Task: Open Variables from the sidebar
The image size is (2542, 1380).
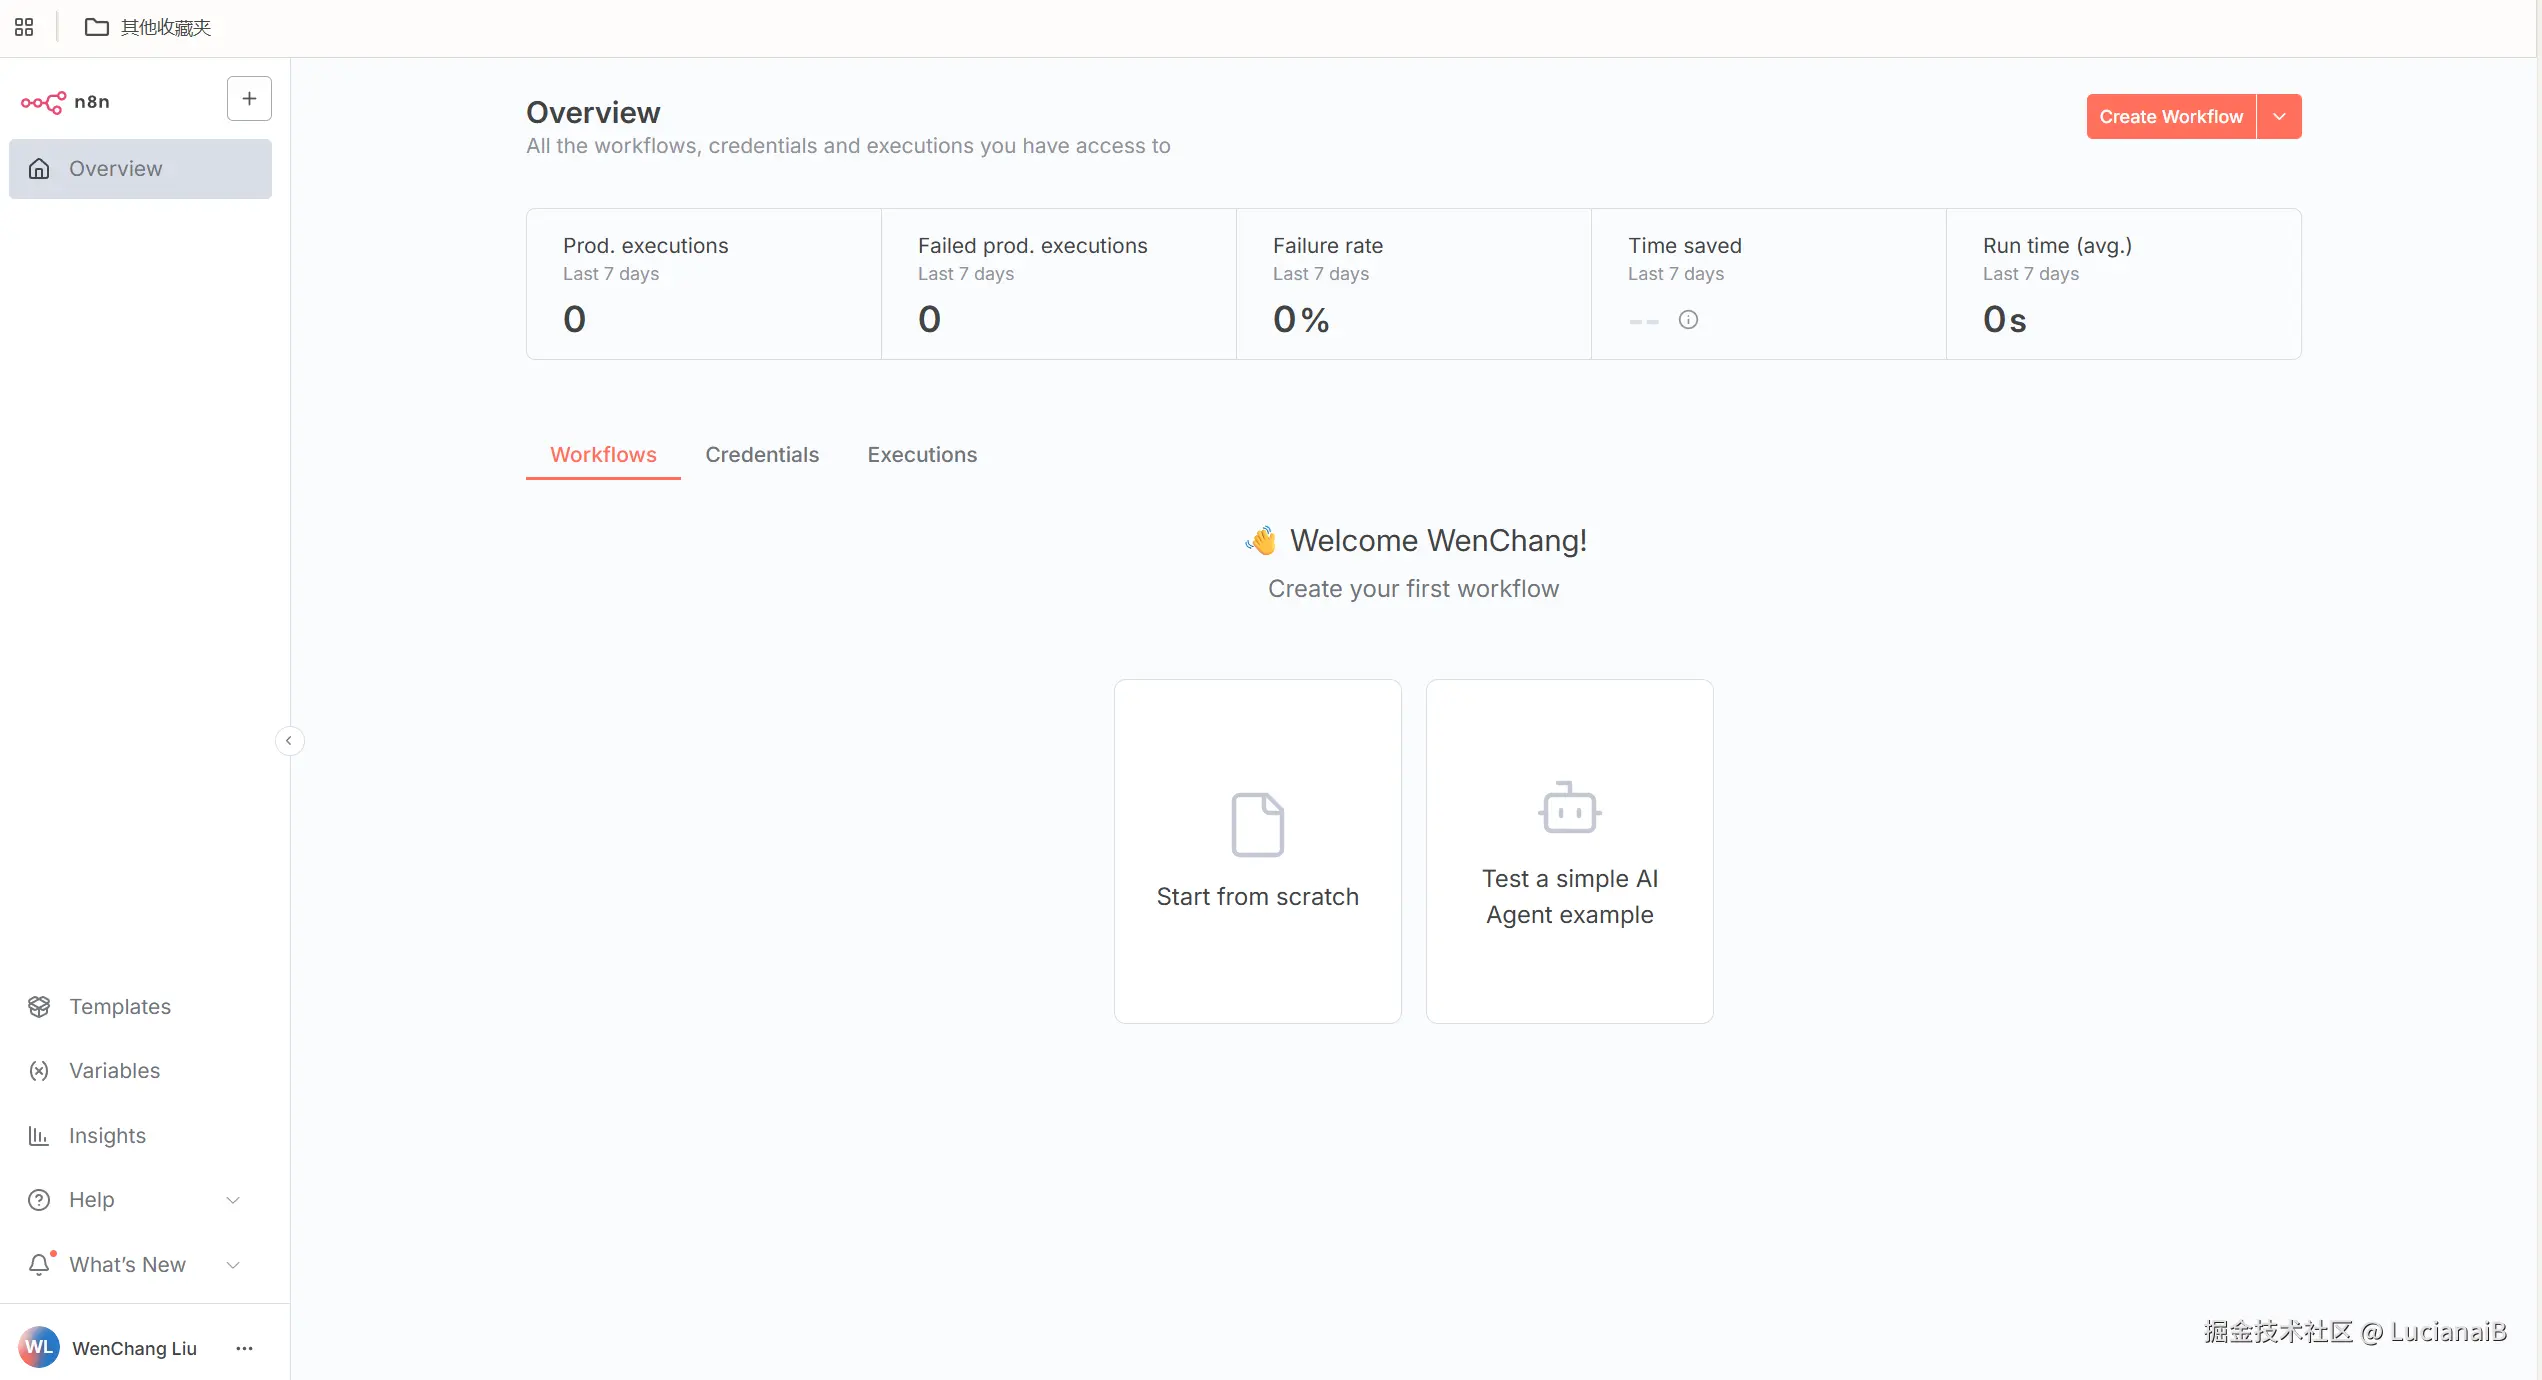Action: 114,1070
